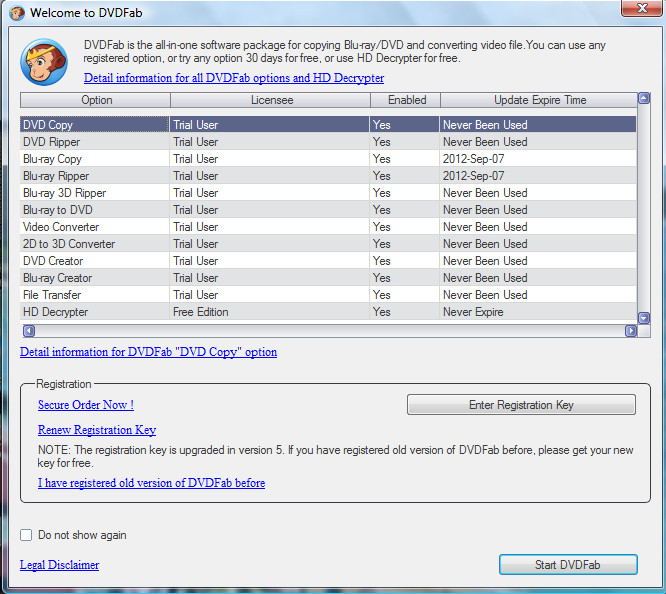
Task: Click the Enter Registration Key button
Action: (521, 404)
